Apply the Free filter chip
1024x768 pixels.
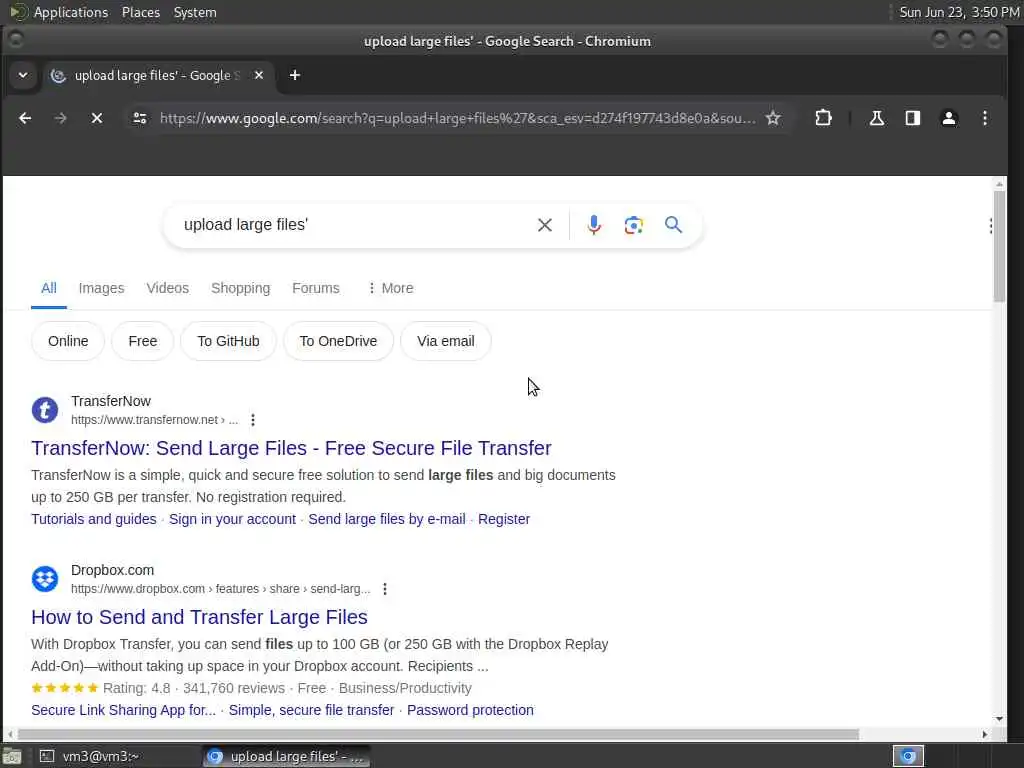point(142,341)
